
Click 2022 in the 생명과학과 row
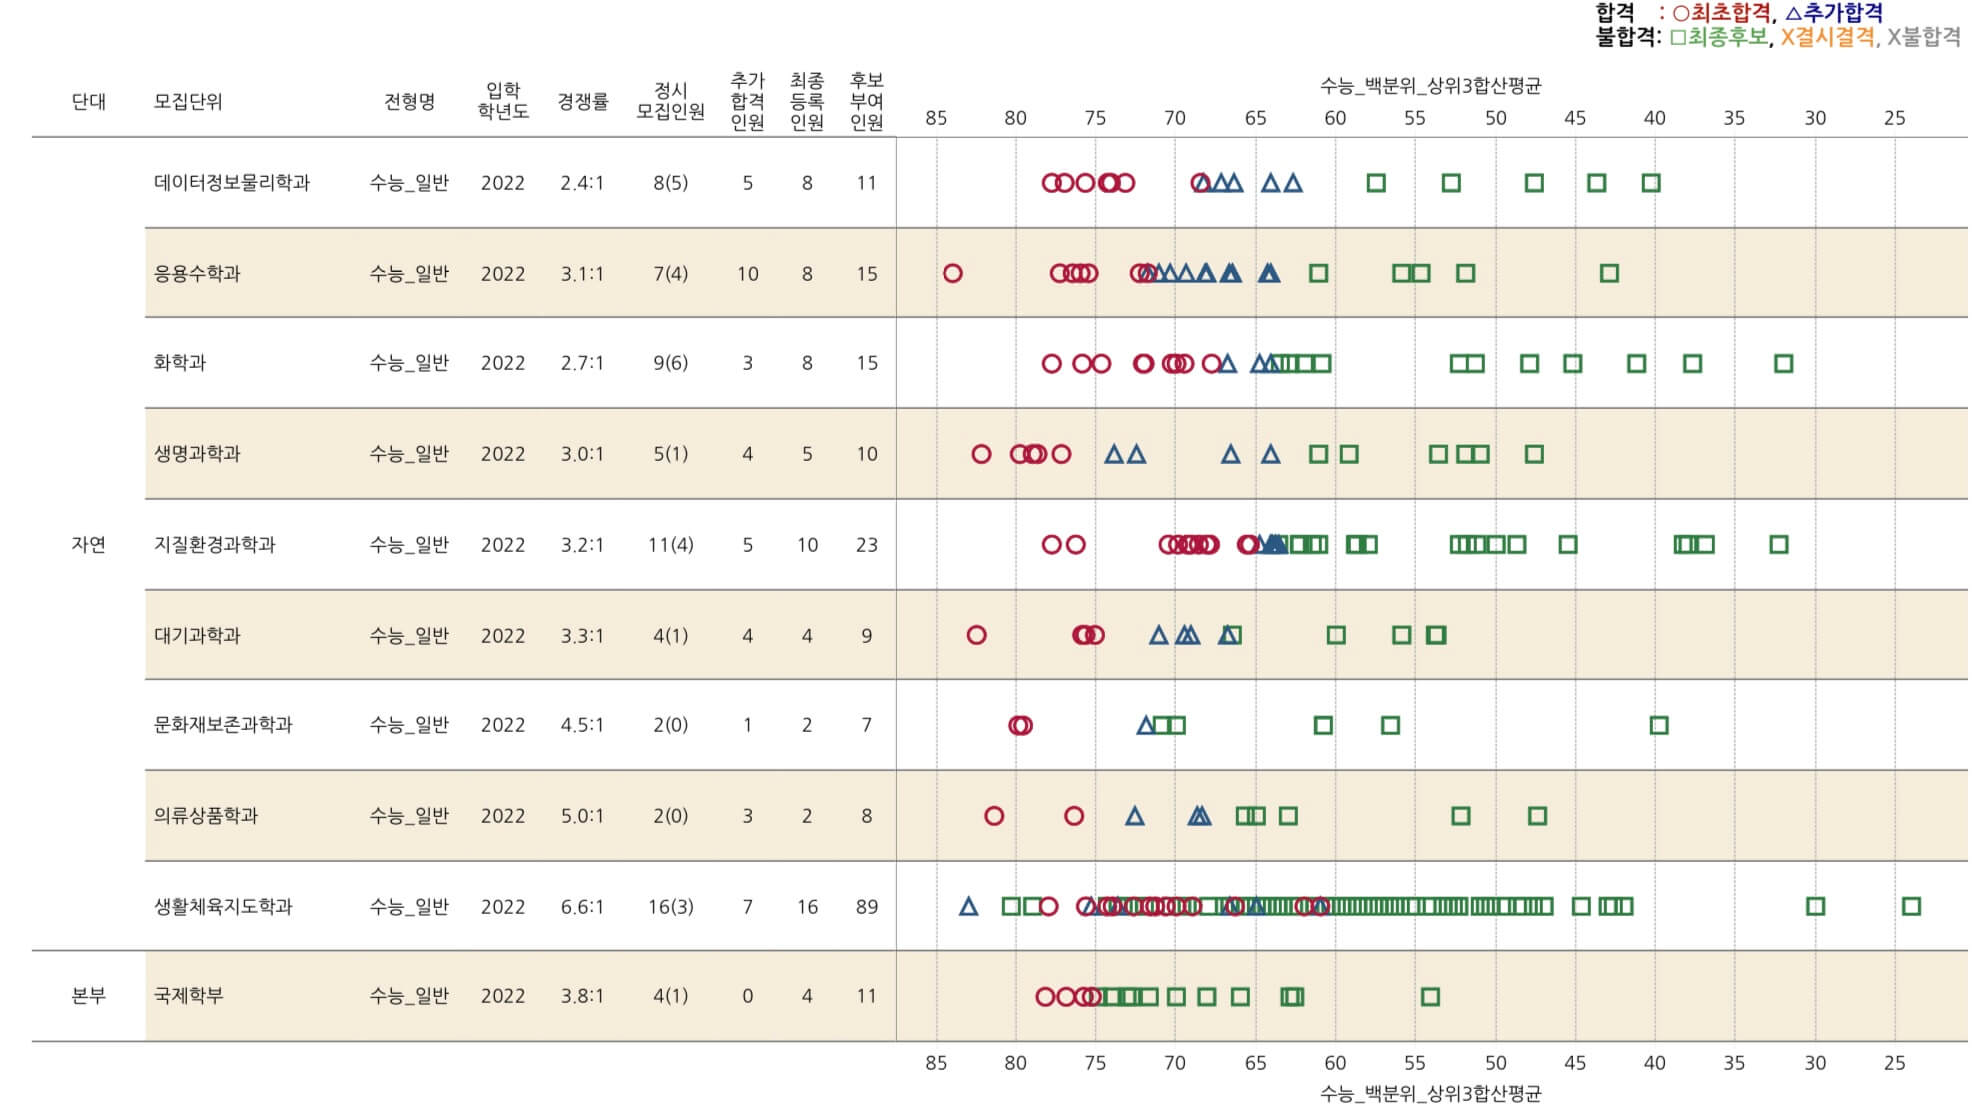pos(503,454)
